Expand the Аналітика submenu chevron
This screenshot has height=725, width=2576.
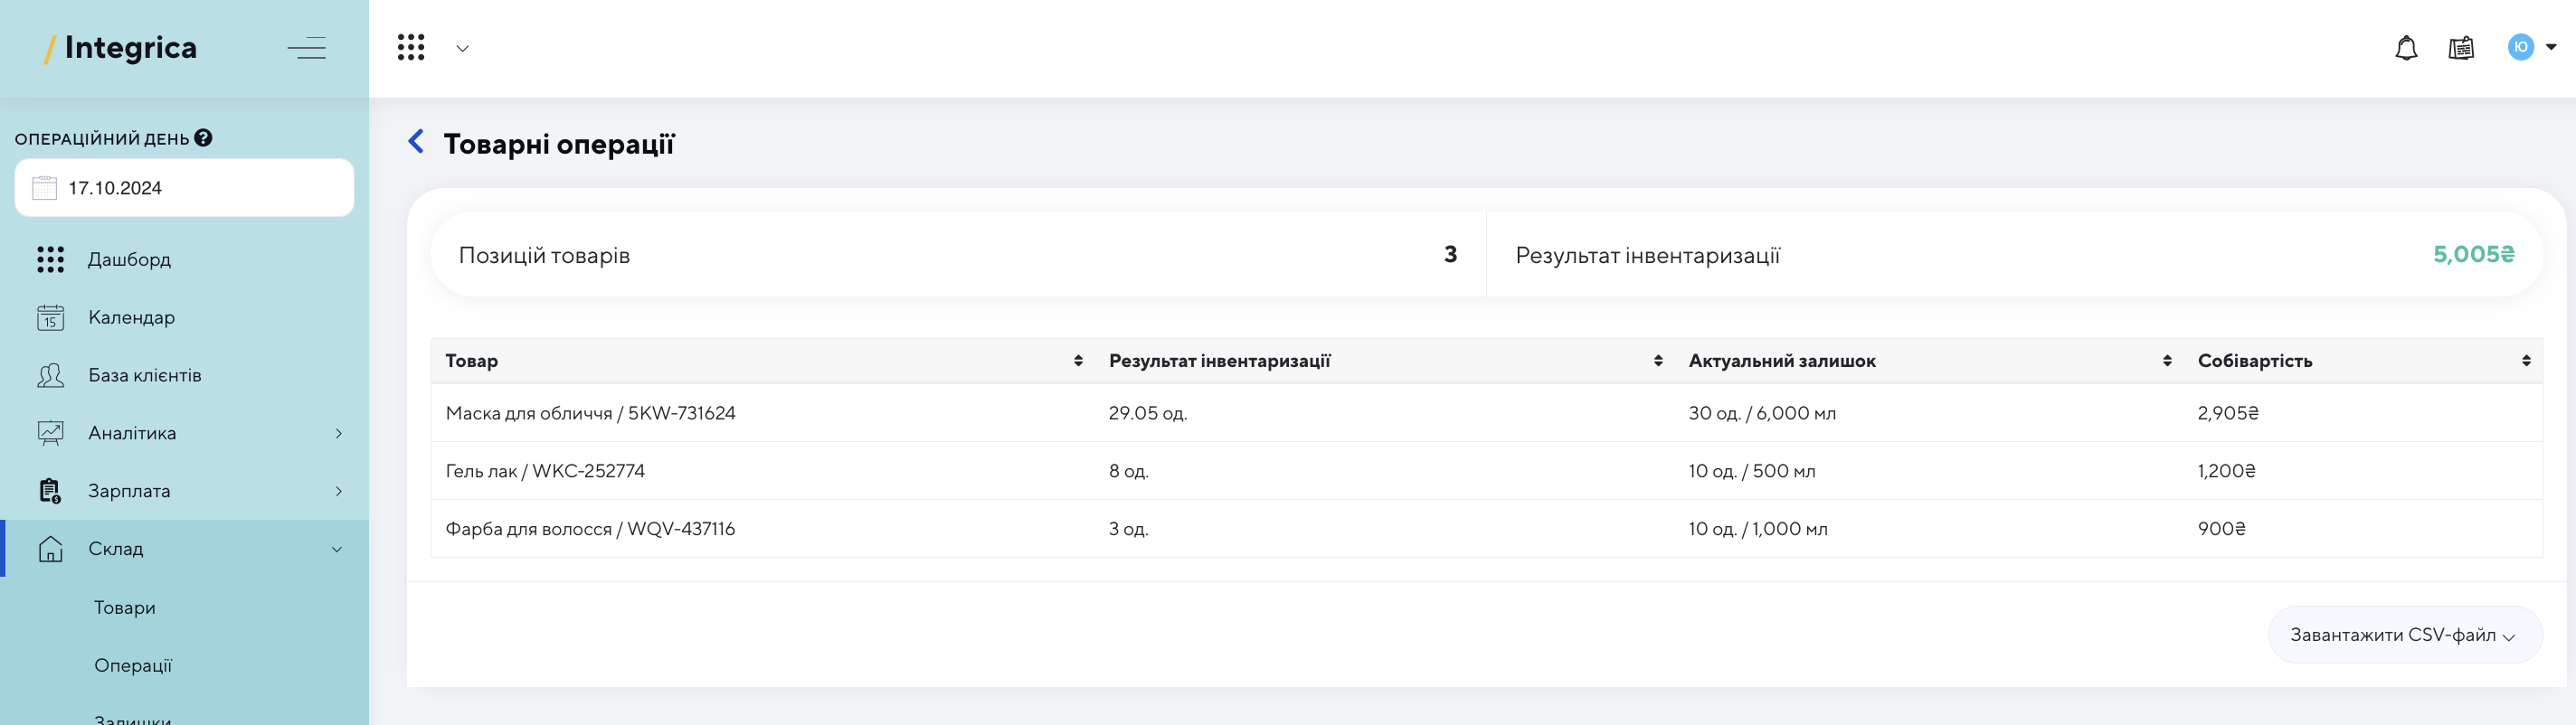339,433
